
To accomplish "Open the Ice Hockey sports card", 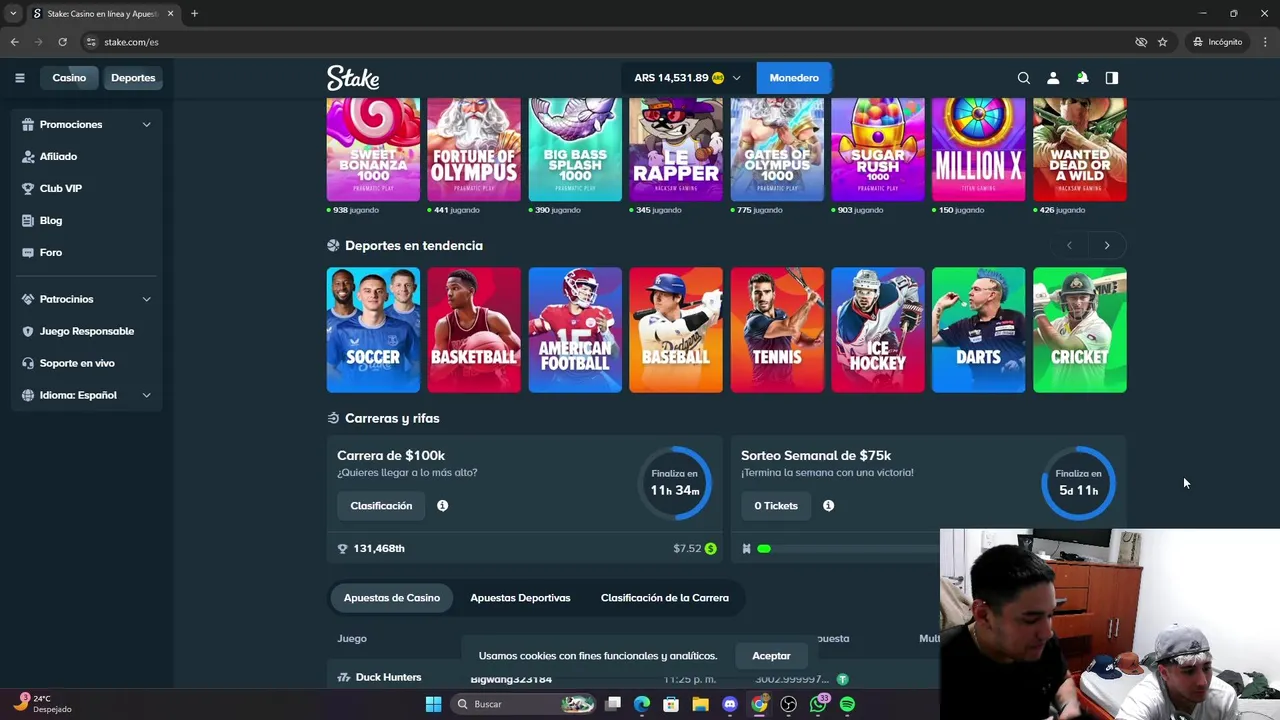I will click(x=878, y=330).
